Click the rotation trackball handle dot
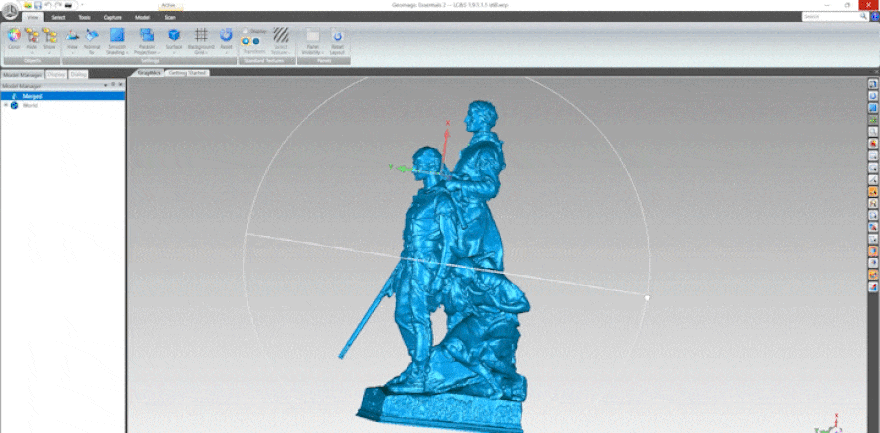880x433 pixels. point(647,298)
